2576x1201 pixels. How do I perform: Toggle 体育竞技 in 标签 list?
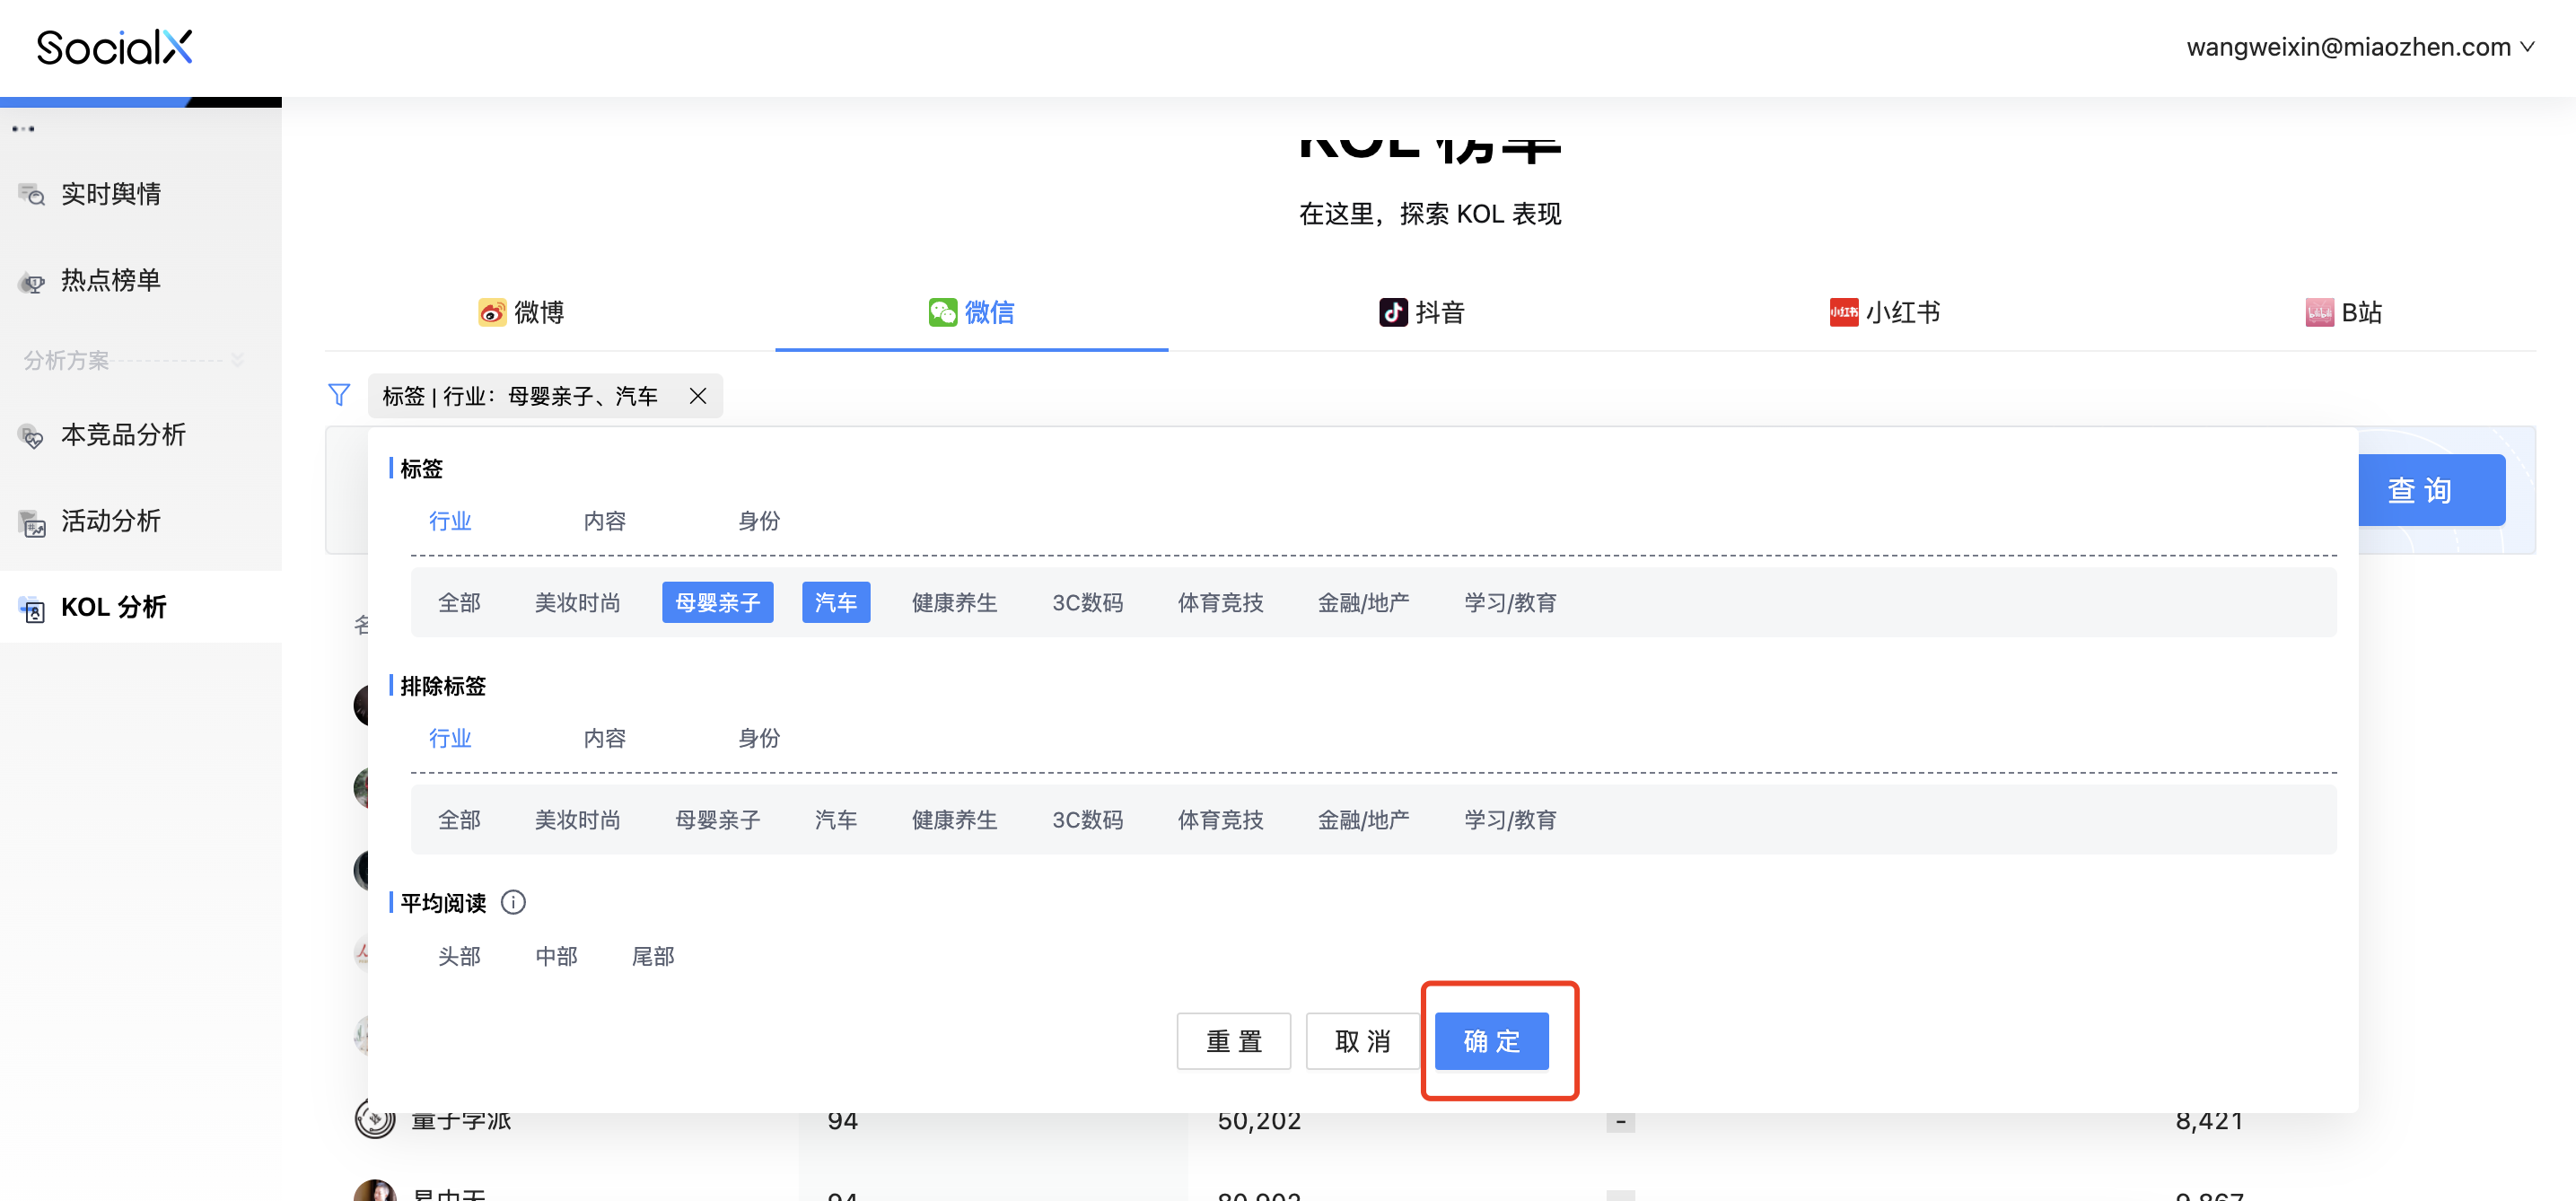coord(1221,603)
